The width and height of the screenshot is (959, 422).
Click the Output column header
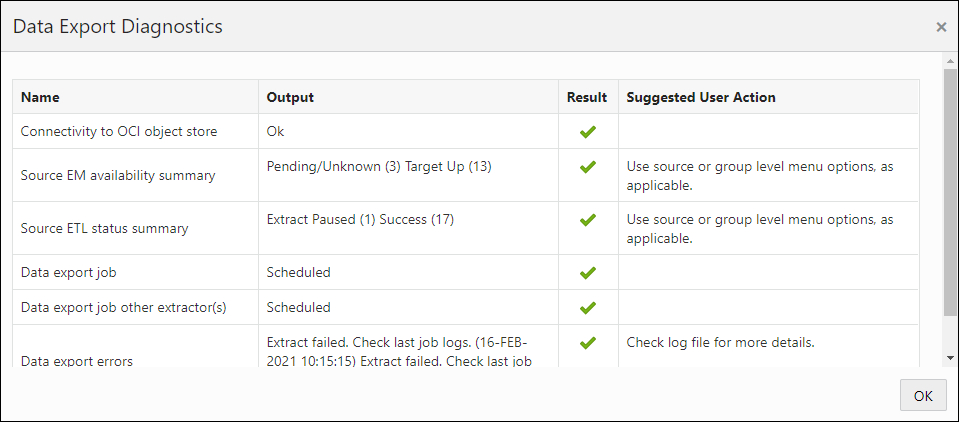[x=290, y=97]
